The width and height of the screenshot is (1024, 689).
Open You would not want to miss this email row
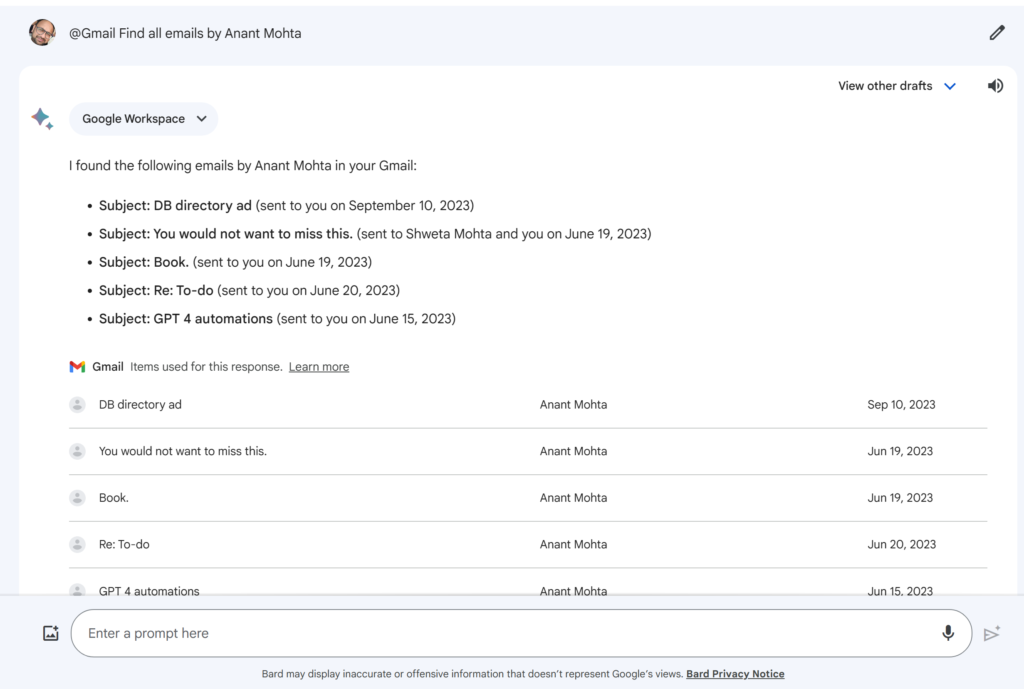[x=528, y=451]
